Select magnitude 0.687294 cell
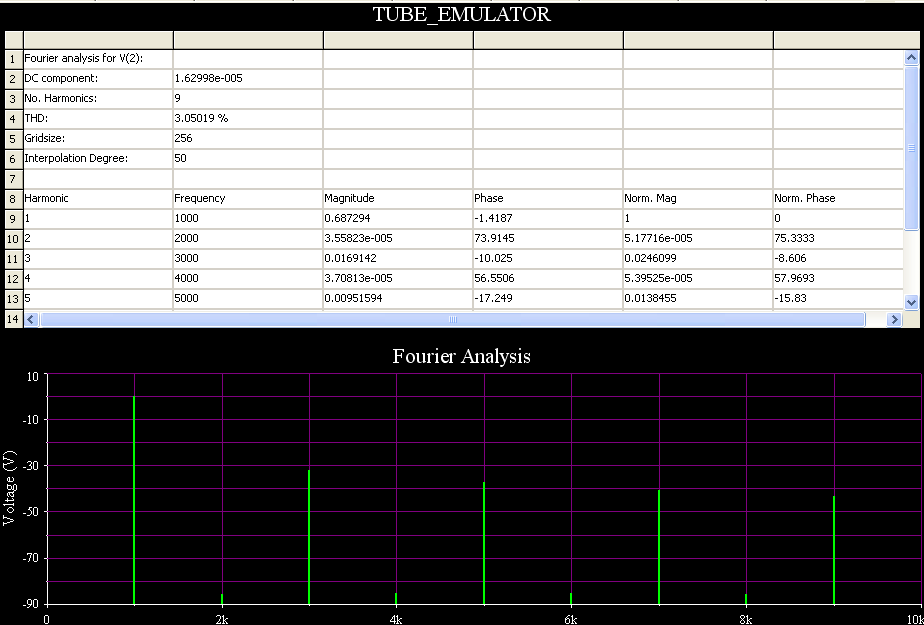The width and height of the screenshot is (924, 625). point(398,219)
